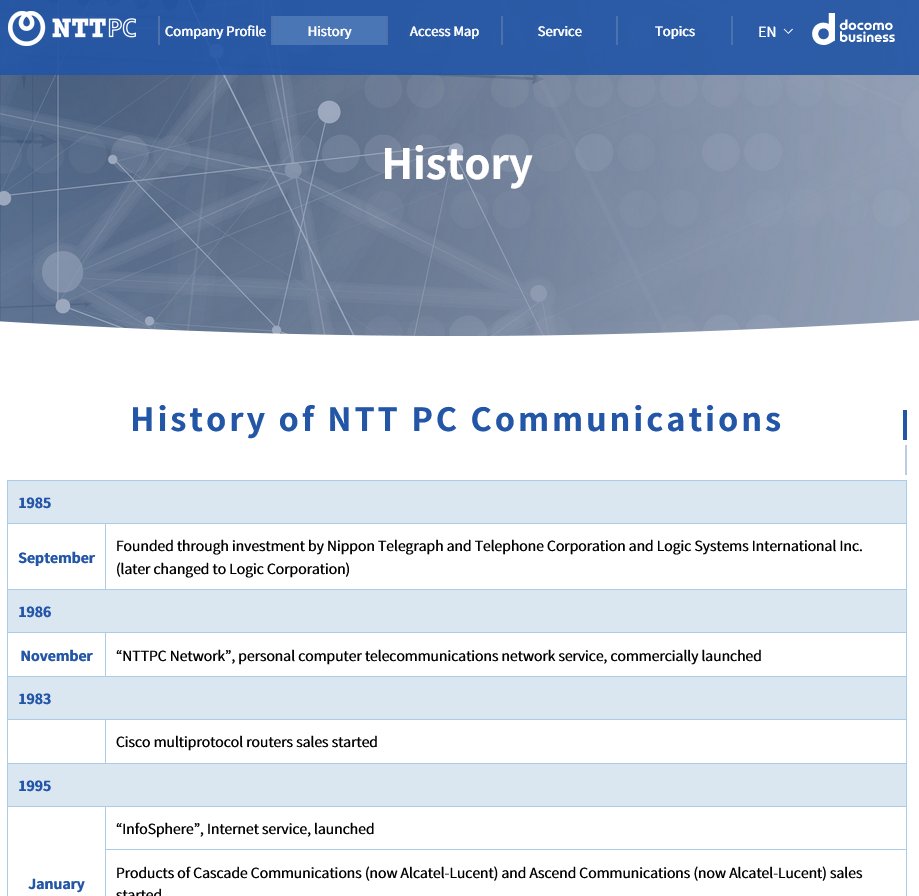This screenshot has width=919, height=896.
Task: Click the InfoSphere Internet service launched entry
Action: [506, 828]
